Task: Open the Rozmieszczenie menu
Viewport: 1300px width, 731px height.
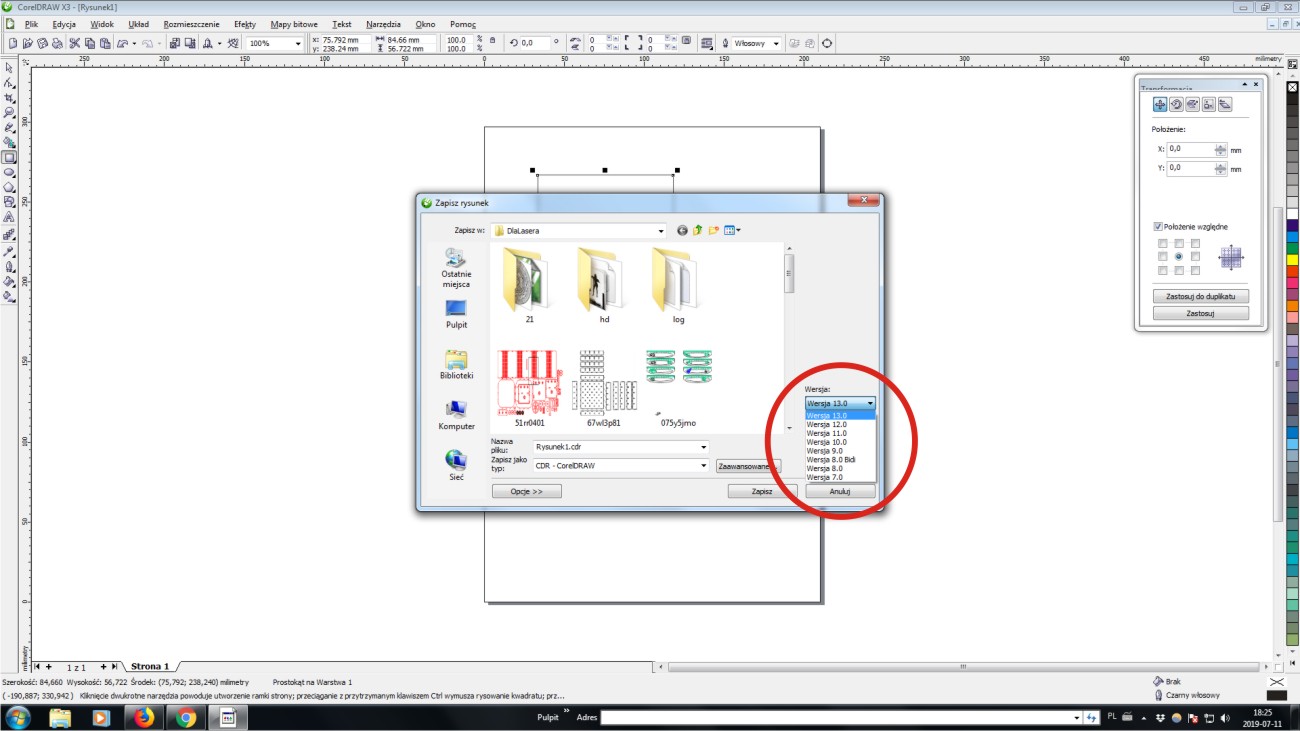Action: (x=193, y=23)
